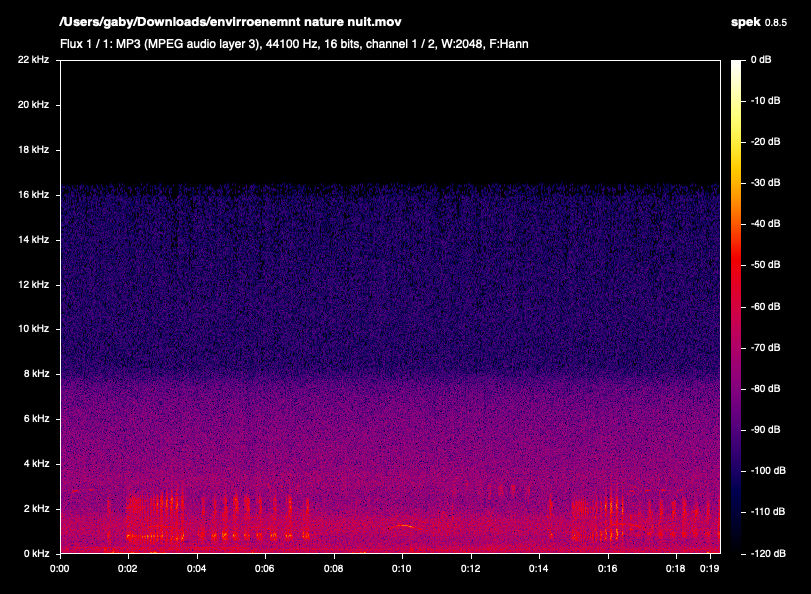Click the 0:10 time axis marker
This screenshot has width=811, height=594.
tap(402, 568)
